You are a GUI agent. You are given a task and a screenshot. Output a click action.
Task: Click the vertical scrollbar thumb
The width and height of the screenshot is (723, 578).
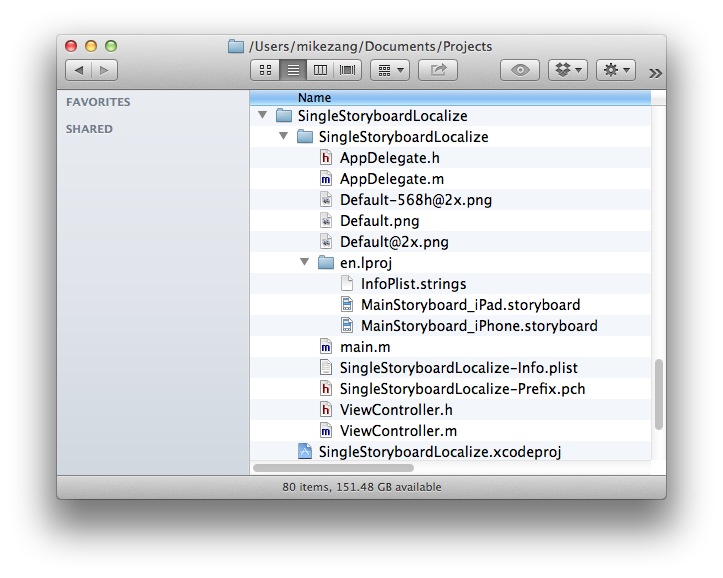[658, 395]
